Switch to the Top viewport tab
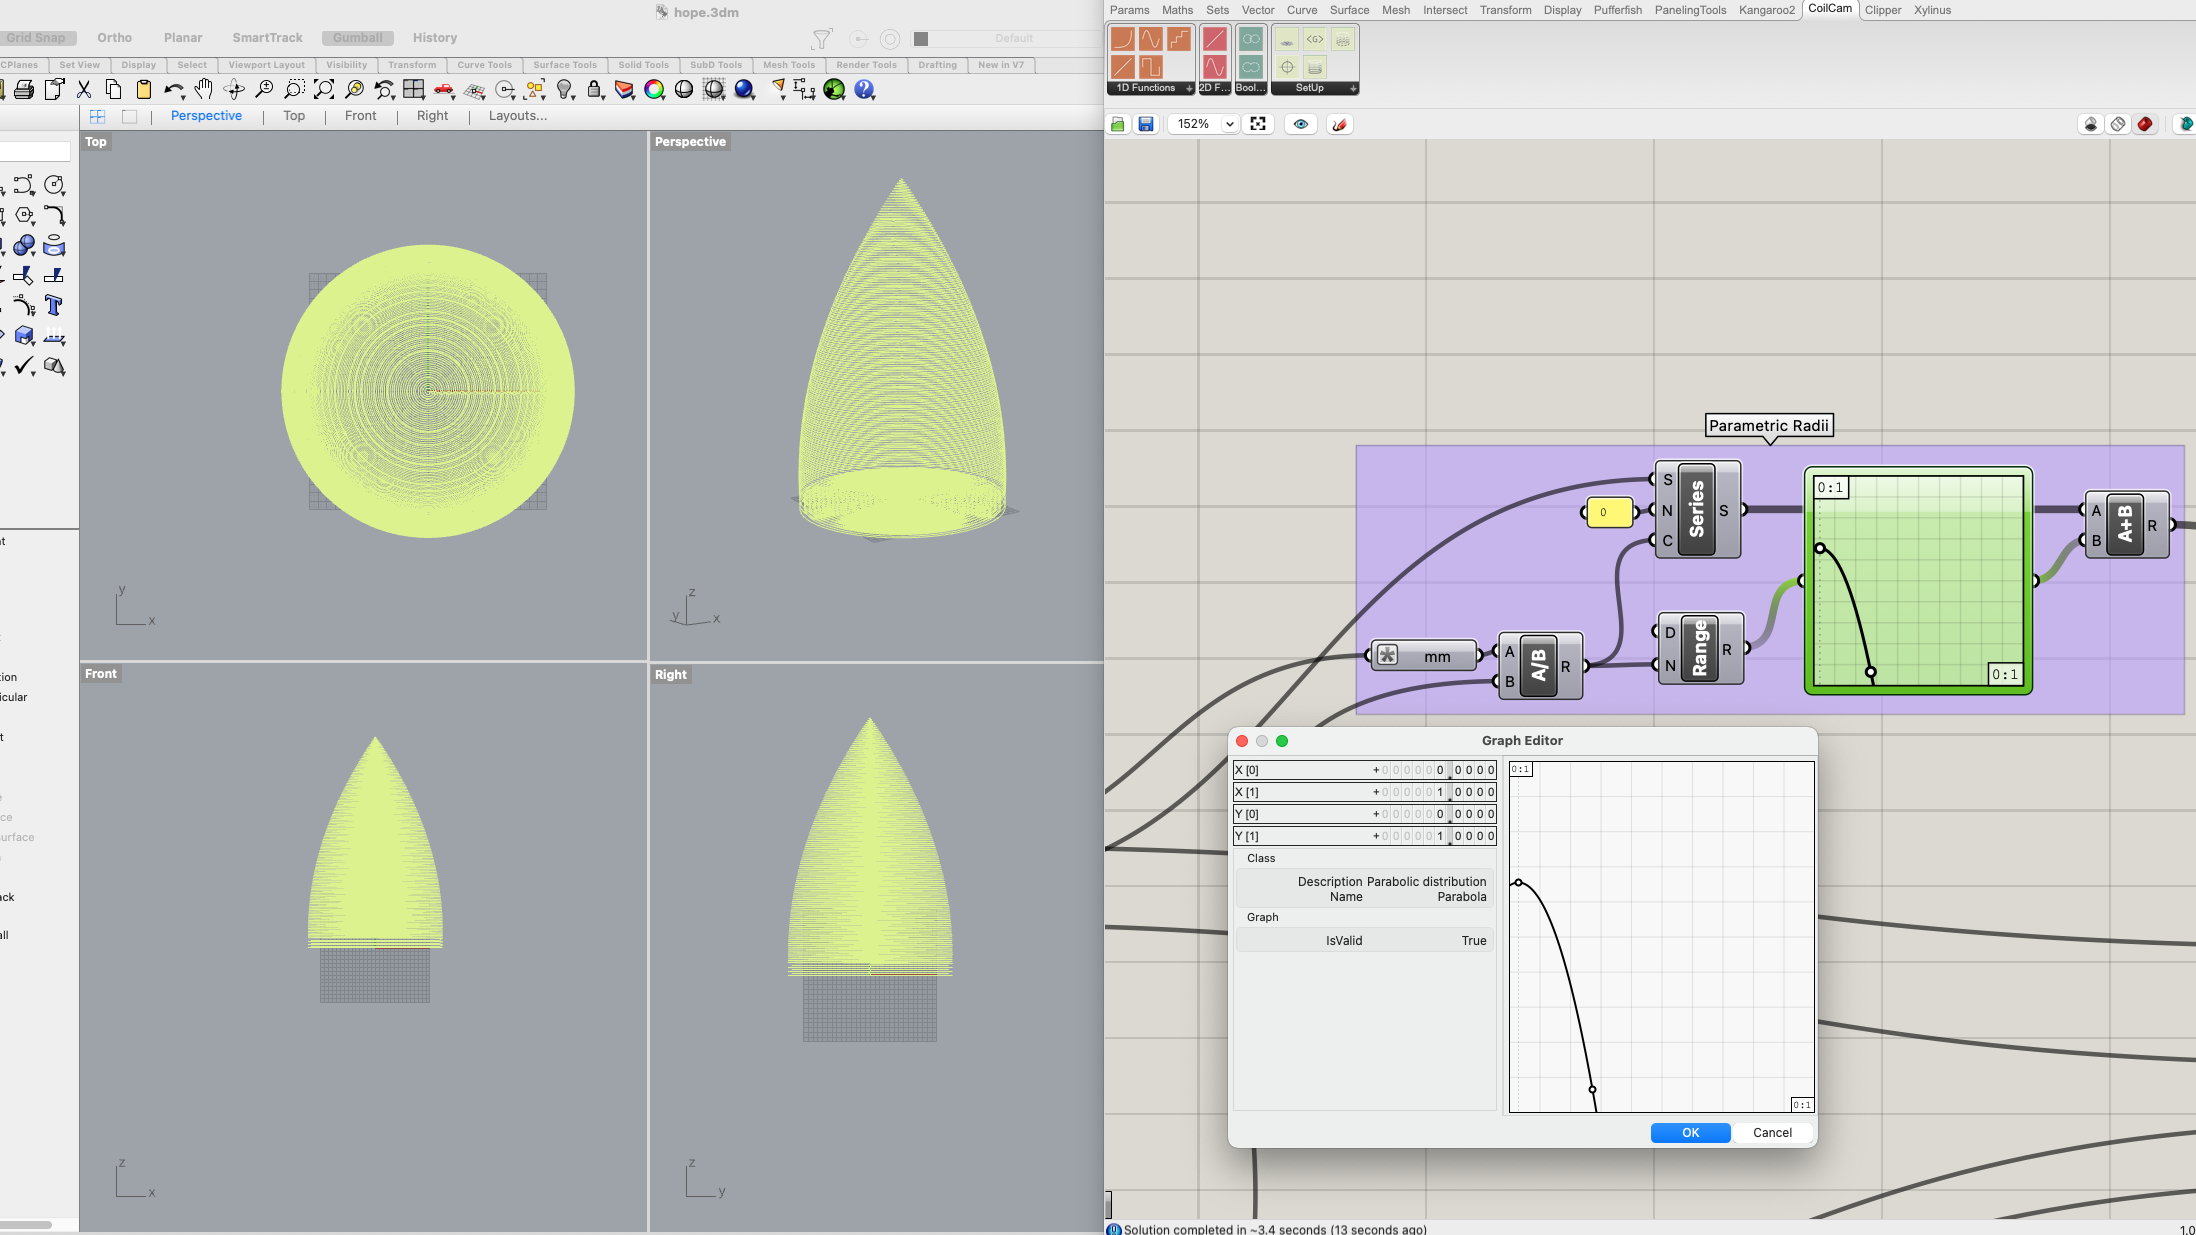Screen dimensions: 2196x1235 (294, 115)
